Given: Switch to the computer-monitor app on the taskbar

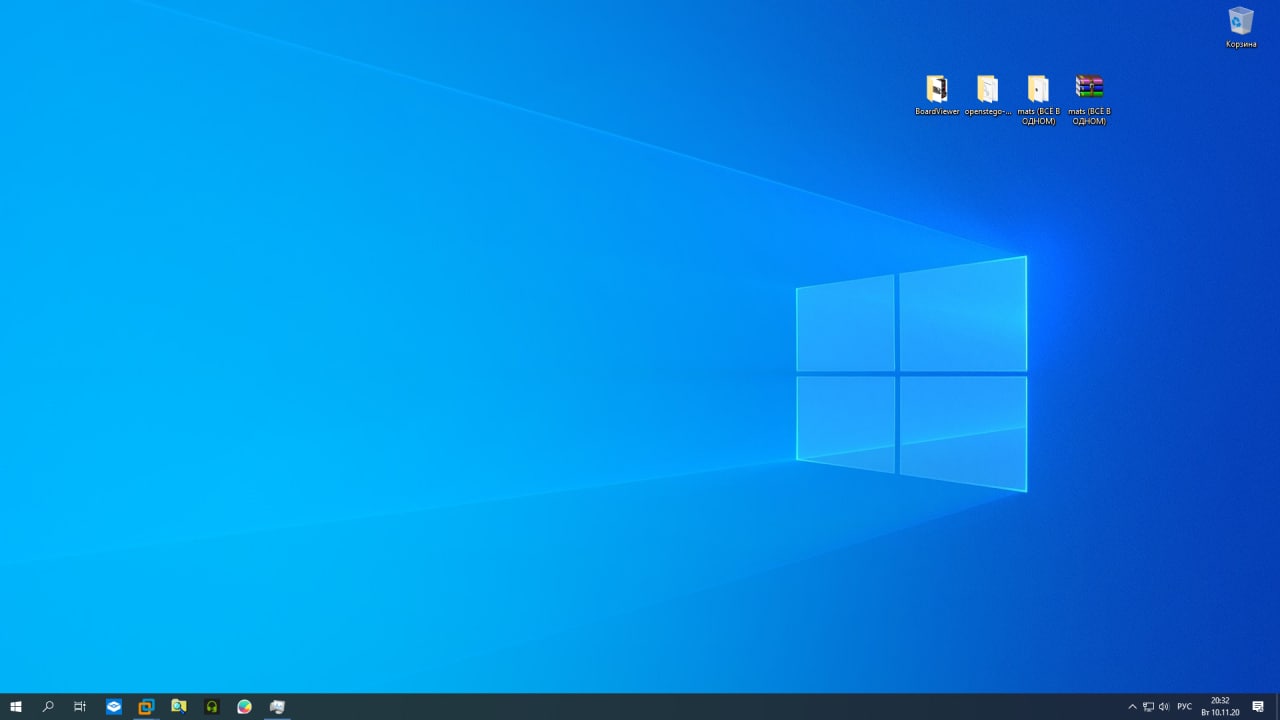Looking at the screenshot, I should tap(277, 707).
